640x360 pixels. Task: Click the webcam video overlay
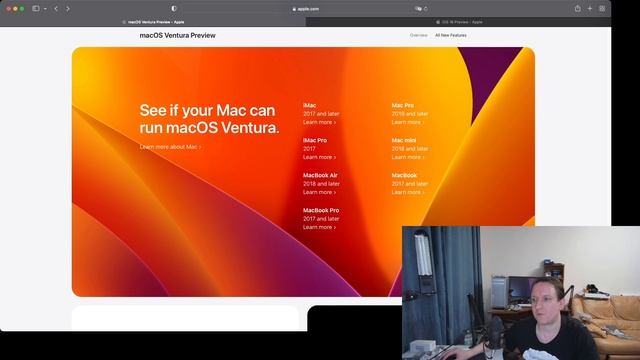coord(521,293)
